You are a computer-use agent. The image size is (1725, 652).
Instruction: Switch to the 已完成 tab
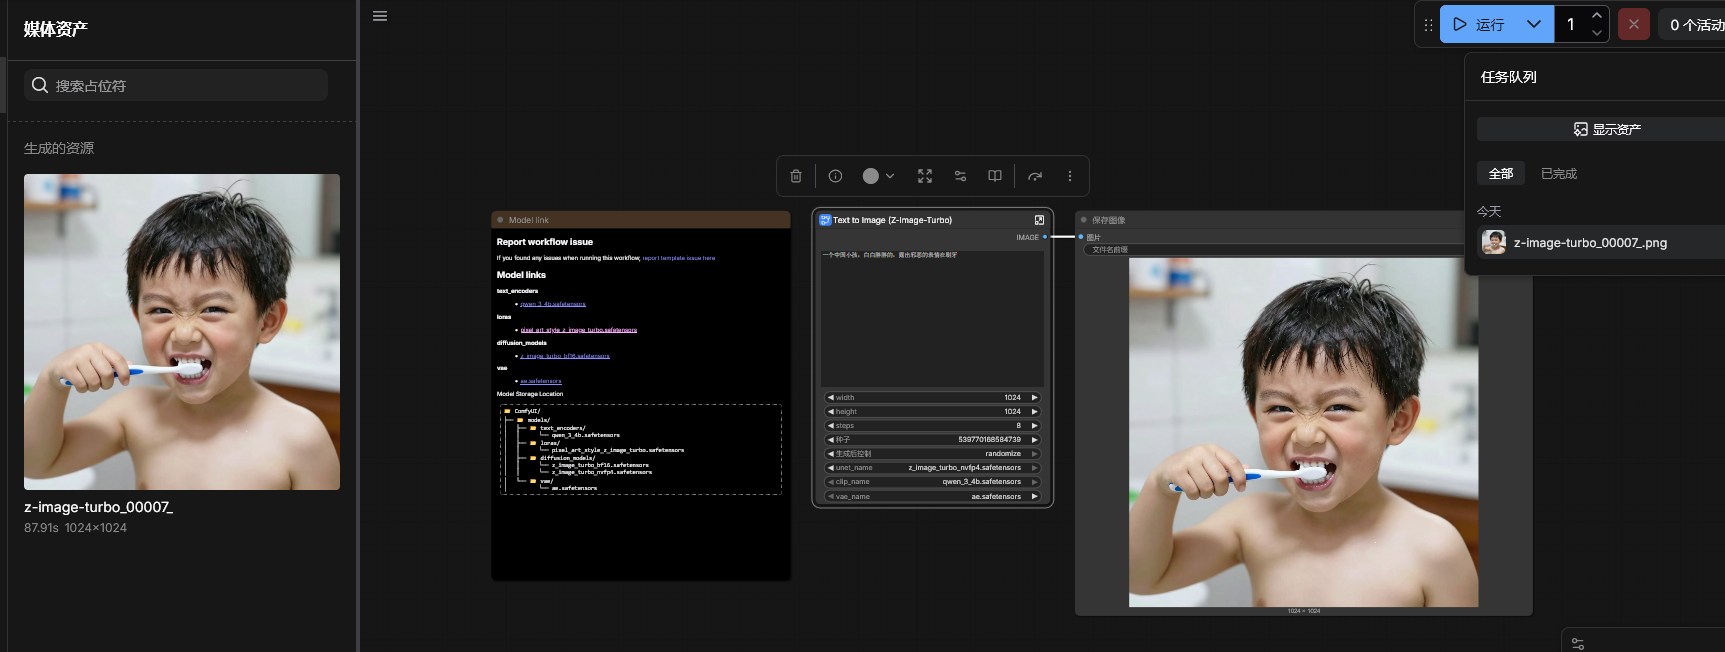[1558, 174]
